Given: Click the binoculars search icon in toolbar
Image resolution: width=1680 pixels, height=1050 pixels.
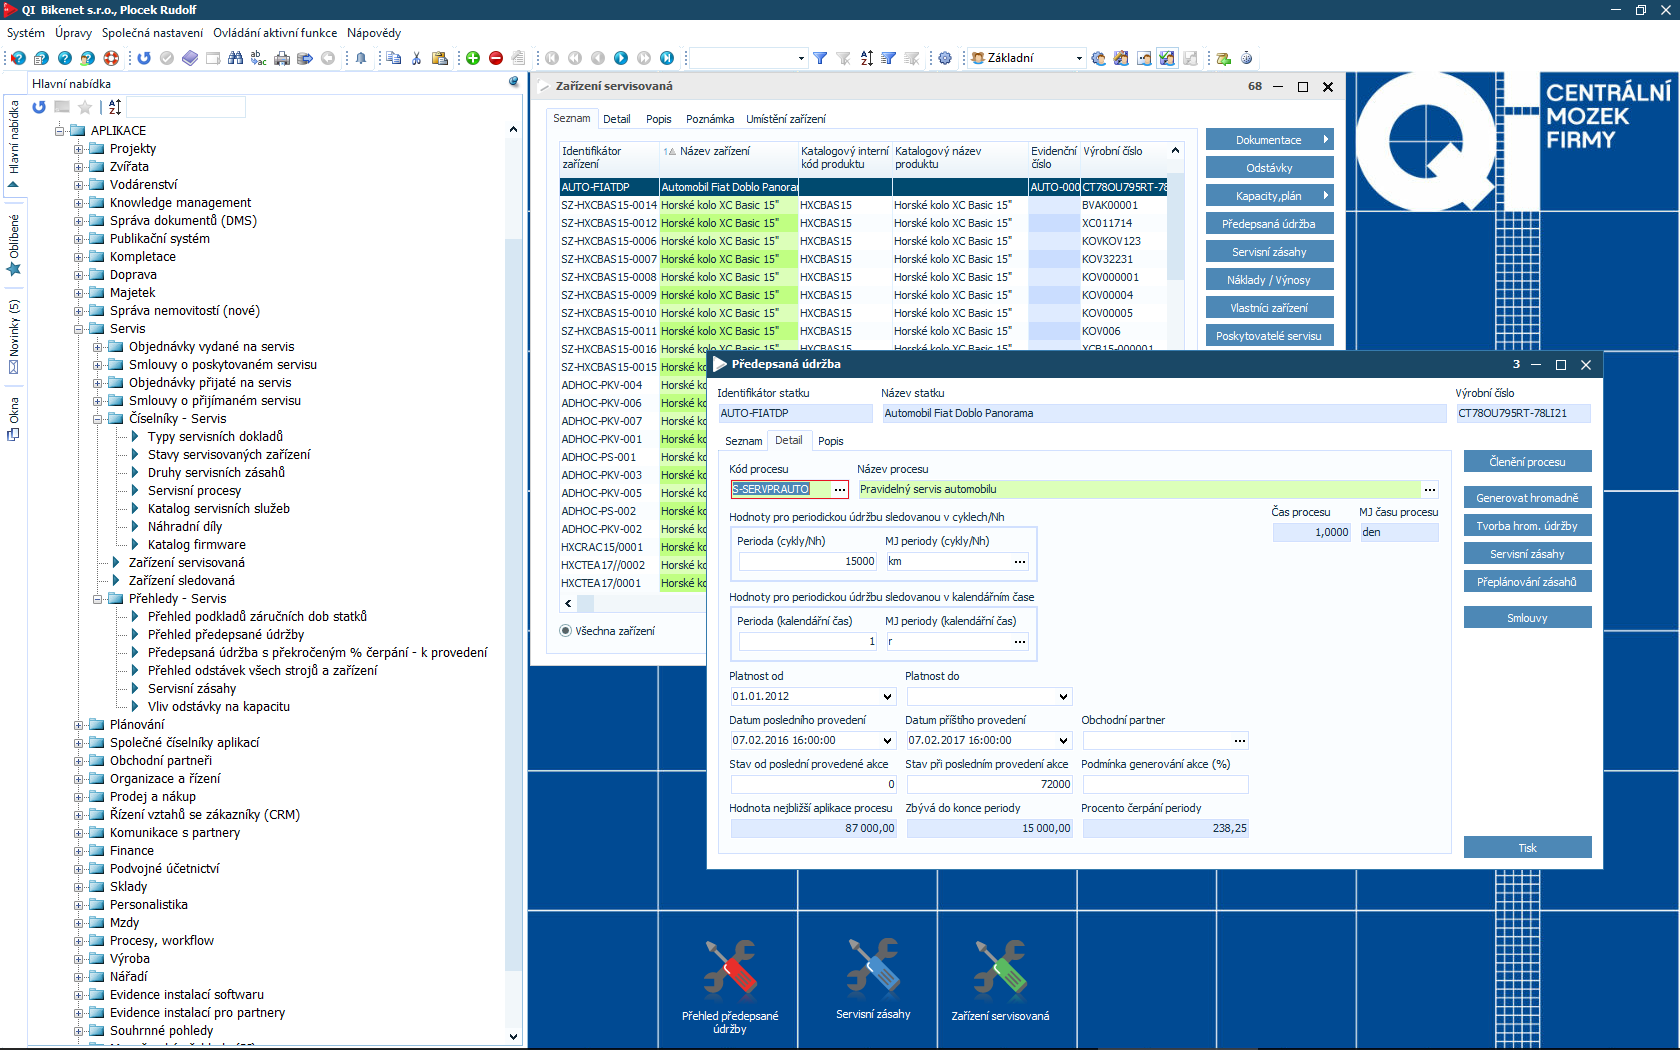Looking at the screenshot, I should click(235, 58).
